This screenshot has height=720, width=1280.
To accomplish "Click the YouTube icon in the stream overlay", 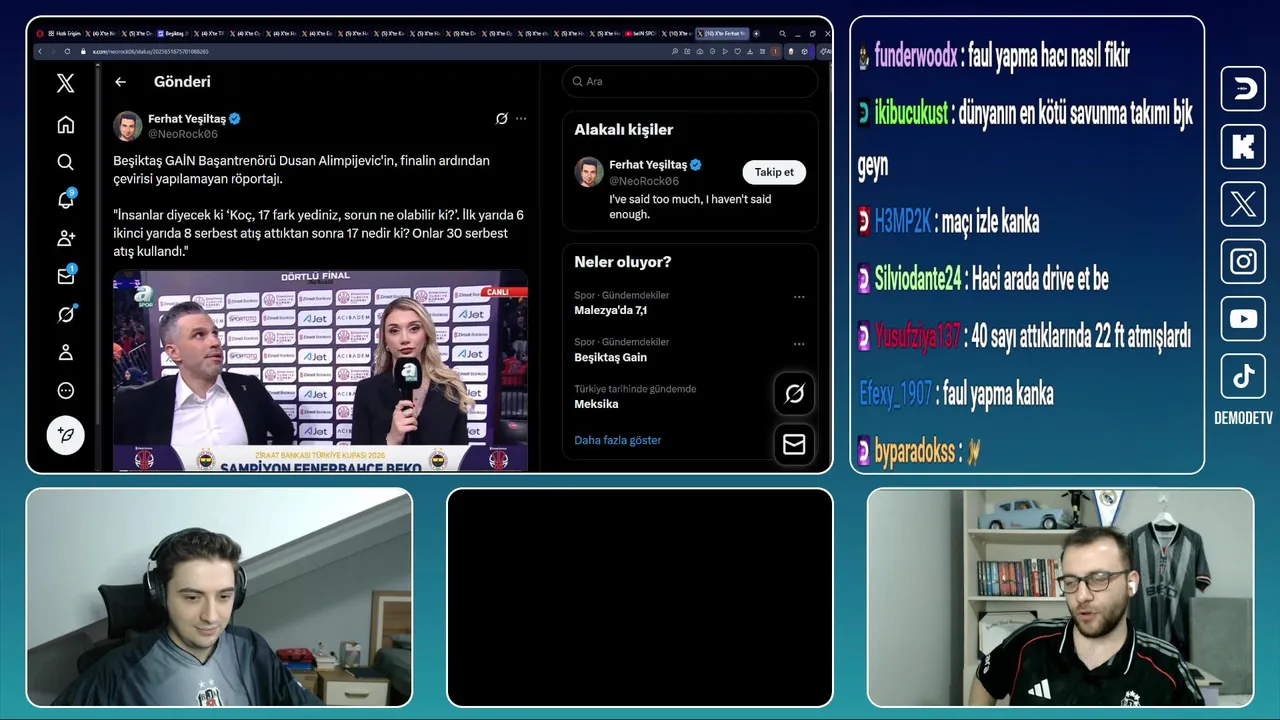I will coord(1243,319).
